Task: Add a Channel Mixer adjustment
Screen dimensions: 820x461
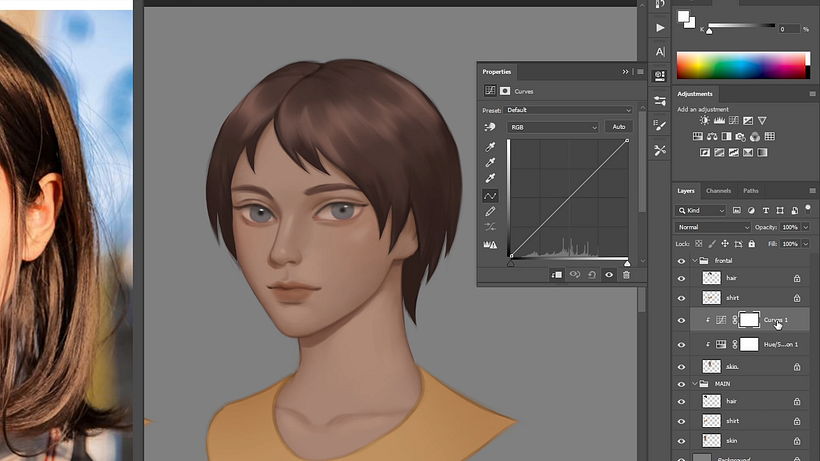Action: 755,136
